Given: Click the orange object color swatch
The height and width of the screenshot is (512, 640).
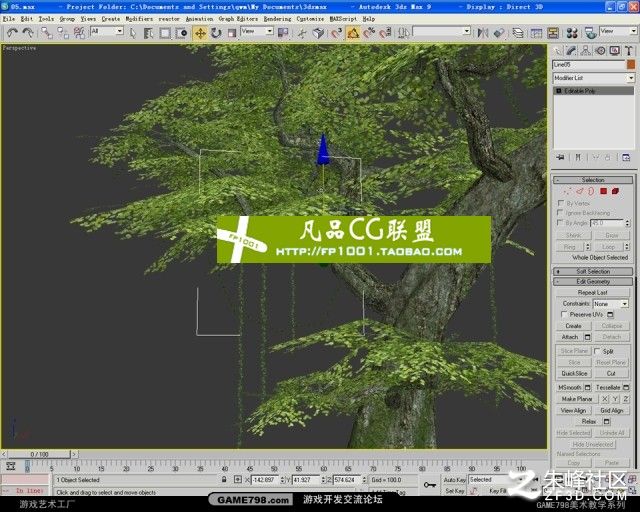Looking at the screenshot, I should tap(631, 65).
